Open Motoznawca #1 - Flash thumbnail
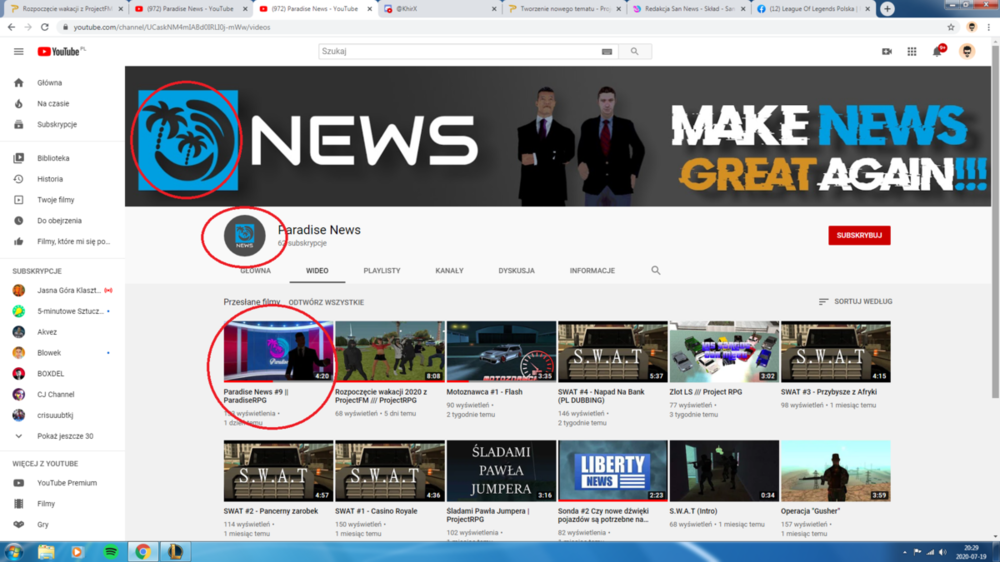The image size is (1000, 562). (501, 351)
